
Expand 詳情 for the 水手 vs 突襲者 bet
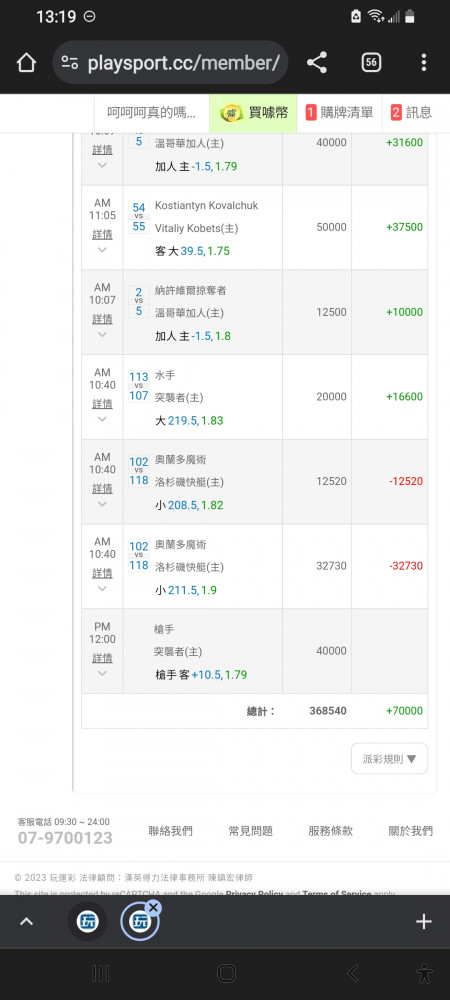click(102, 404)
